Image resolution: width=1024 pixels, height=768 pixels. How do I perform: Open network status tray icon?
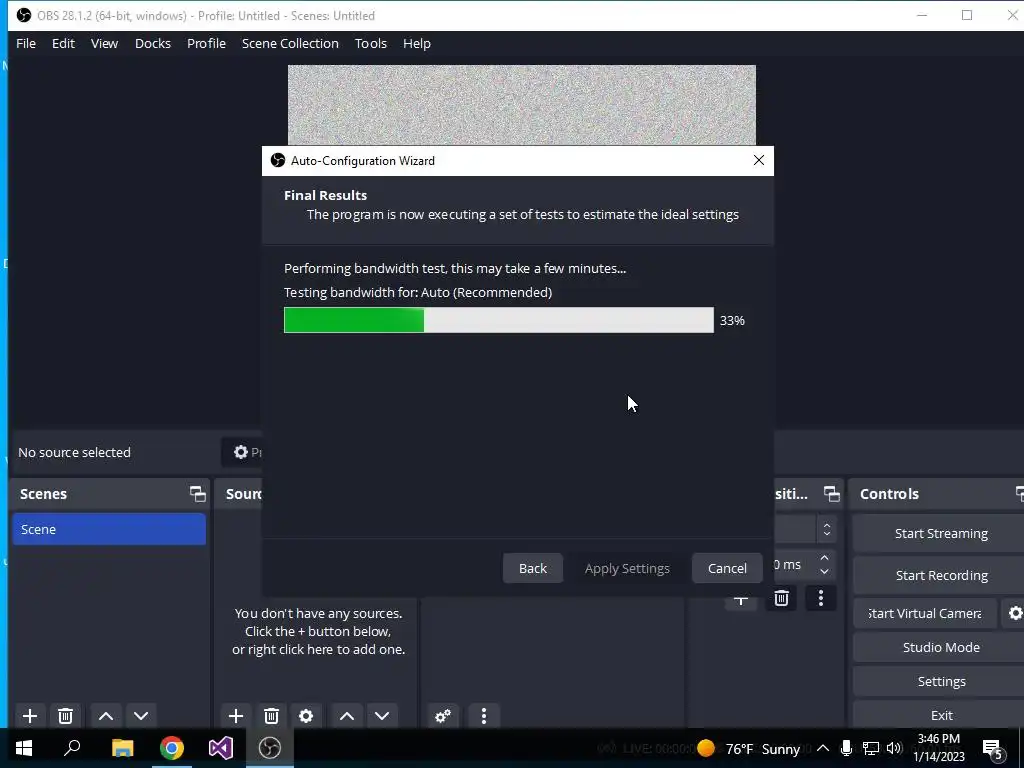871,748
